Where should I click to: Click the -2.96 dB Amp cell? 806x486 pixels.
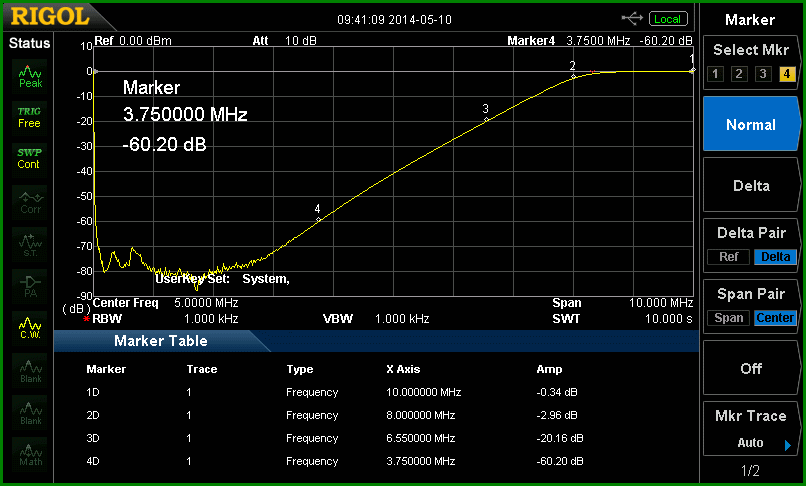(557, 416)
